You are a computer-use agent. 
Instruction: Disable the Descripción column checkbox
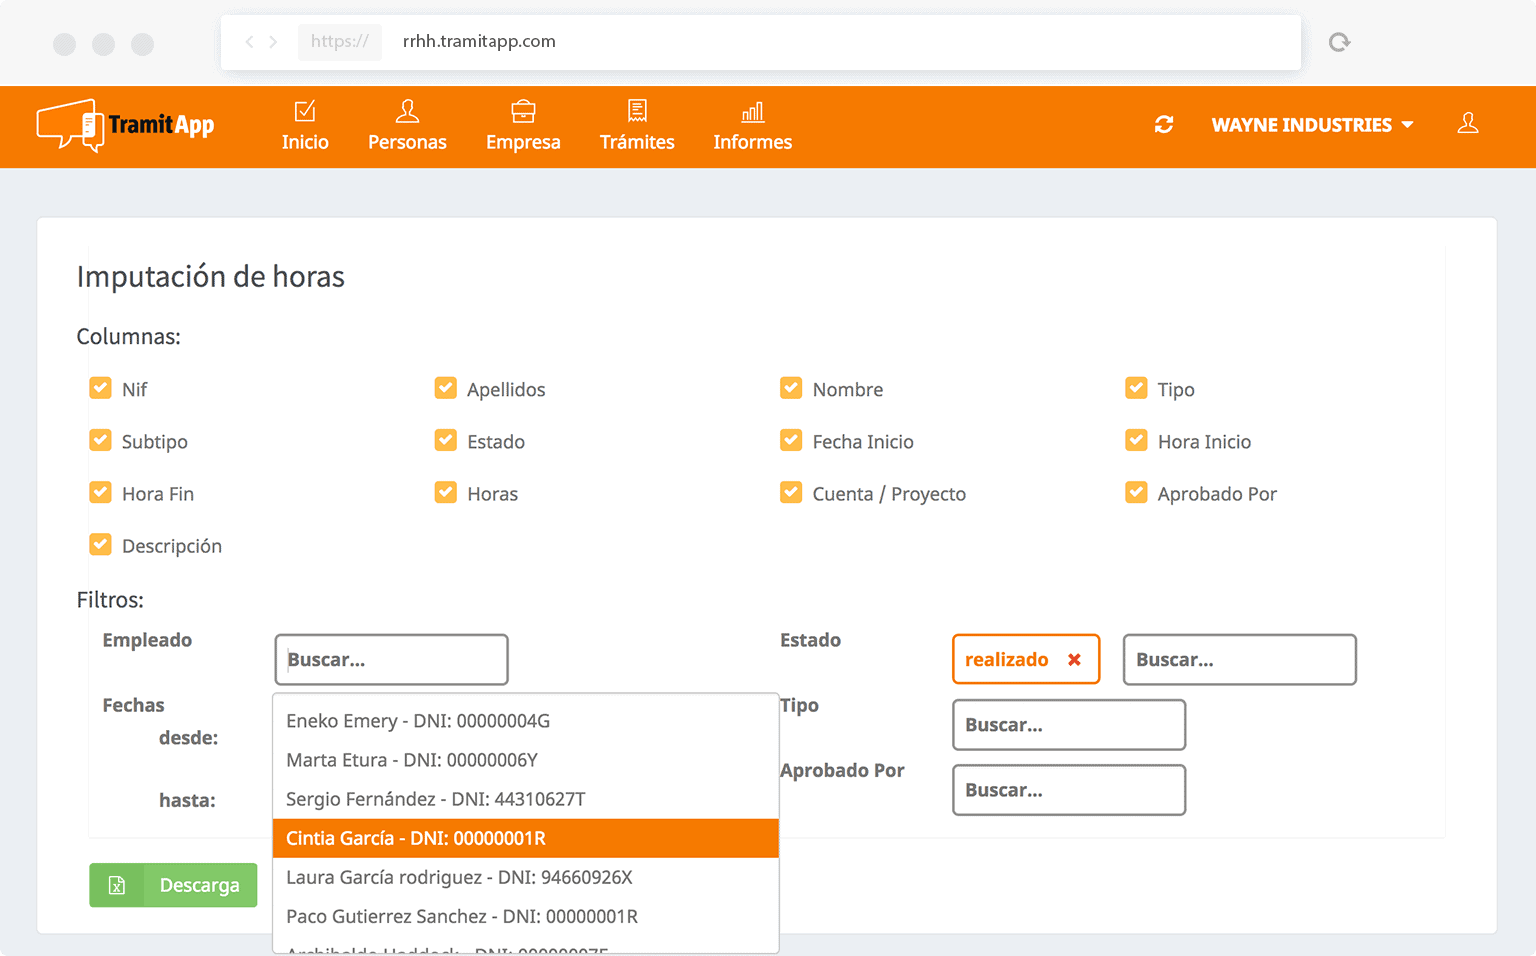coord(100,544)
